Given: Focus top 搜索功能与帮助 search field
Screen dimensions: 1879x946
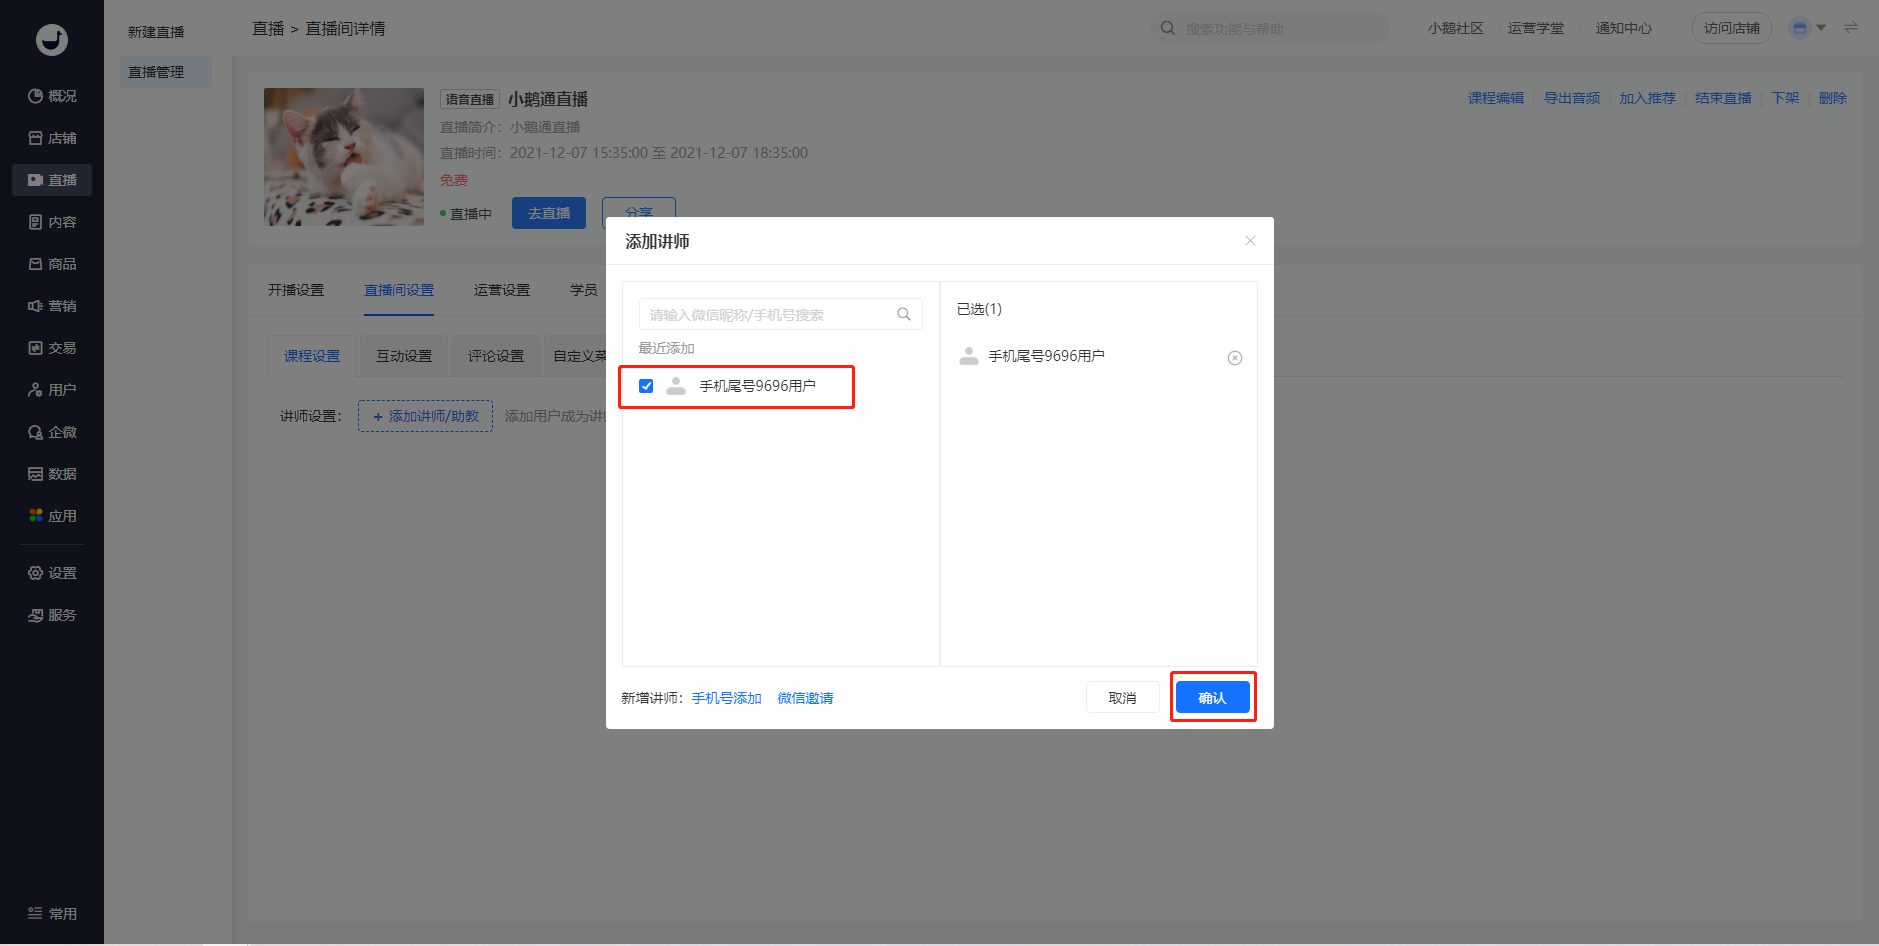Looking at the screenshot, I should tap(1270, 28).
